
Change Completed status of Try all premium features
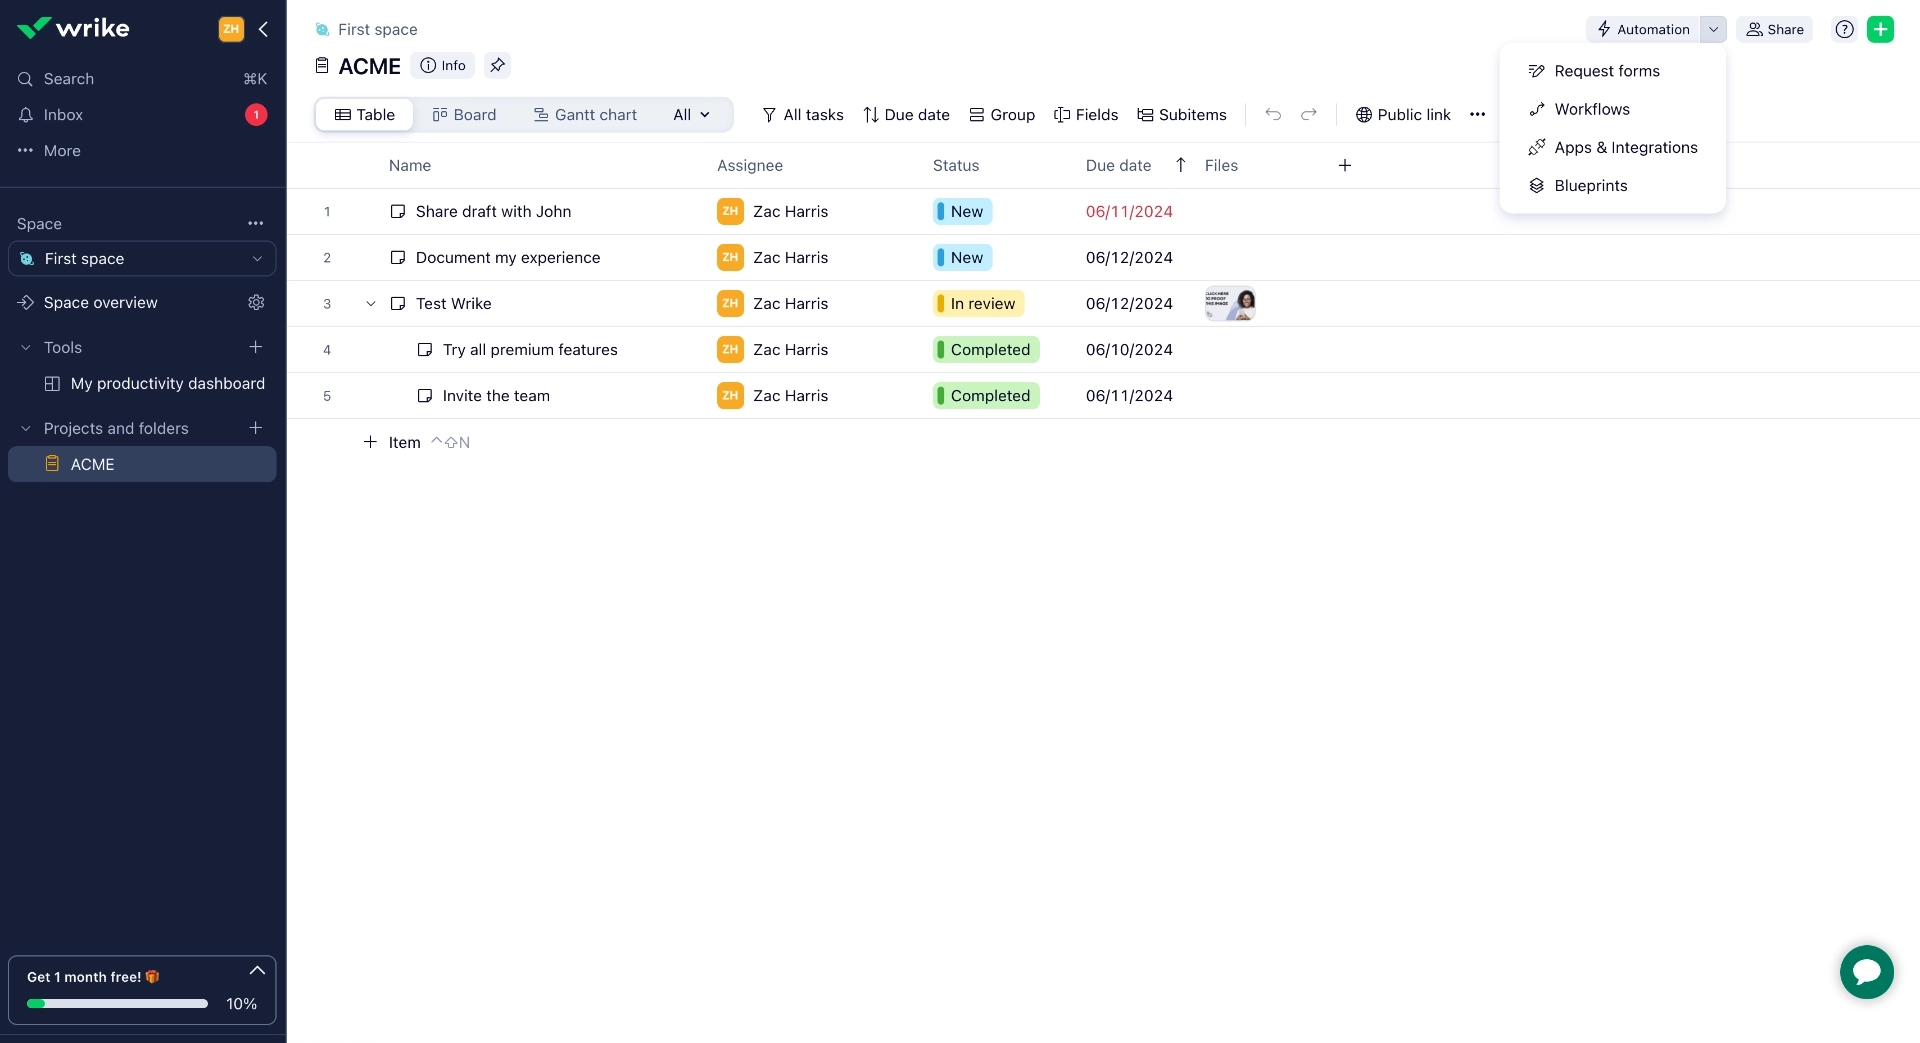coord(987,350)
